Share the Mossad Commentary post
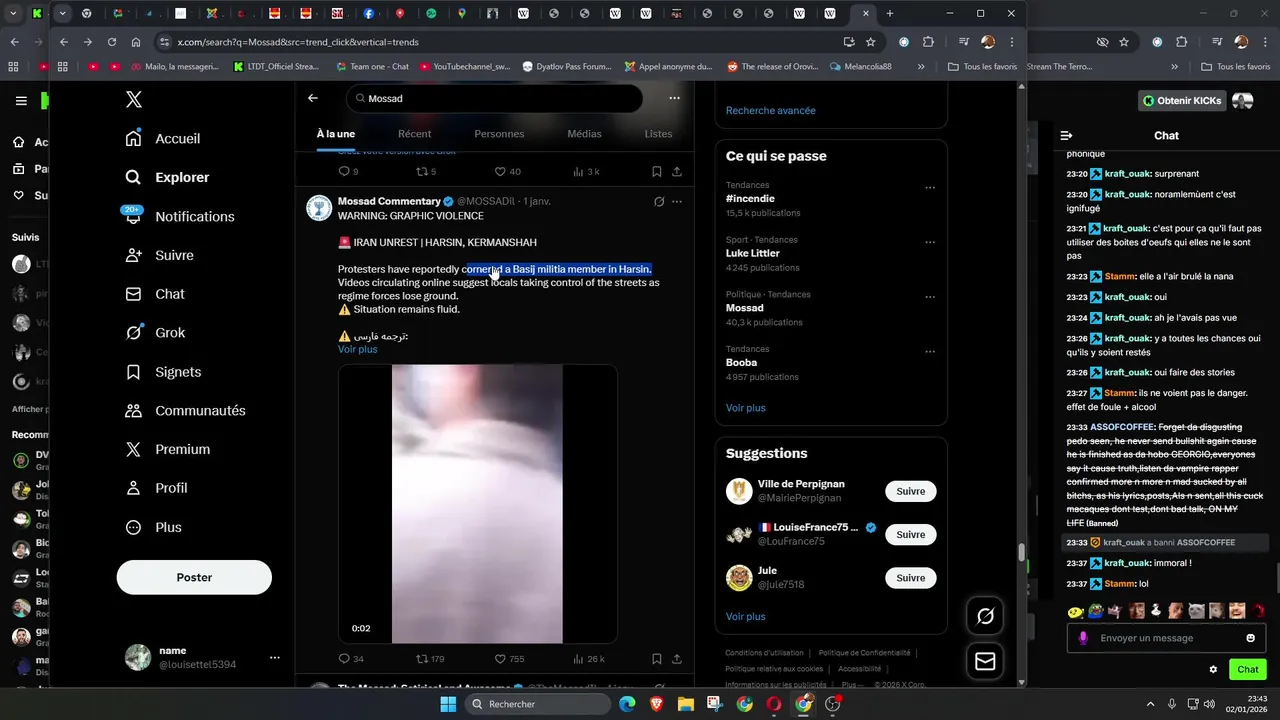Viewport: 1280px width, 720px height. click(x=677, y=659)
